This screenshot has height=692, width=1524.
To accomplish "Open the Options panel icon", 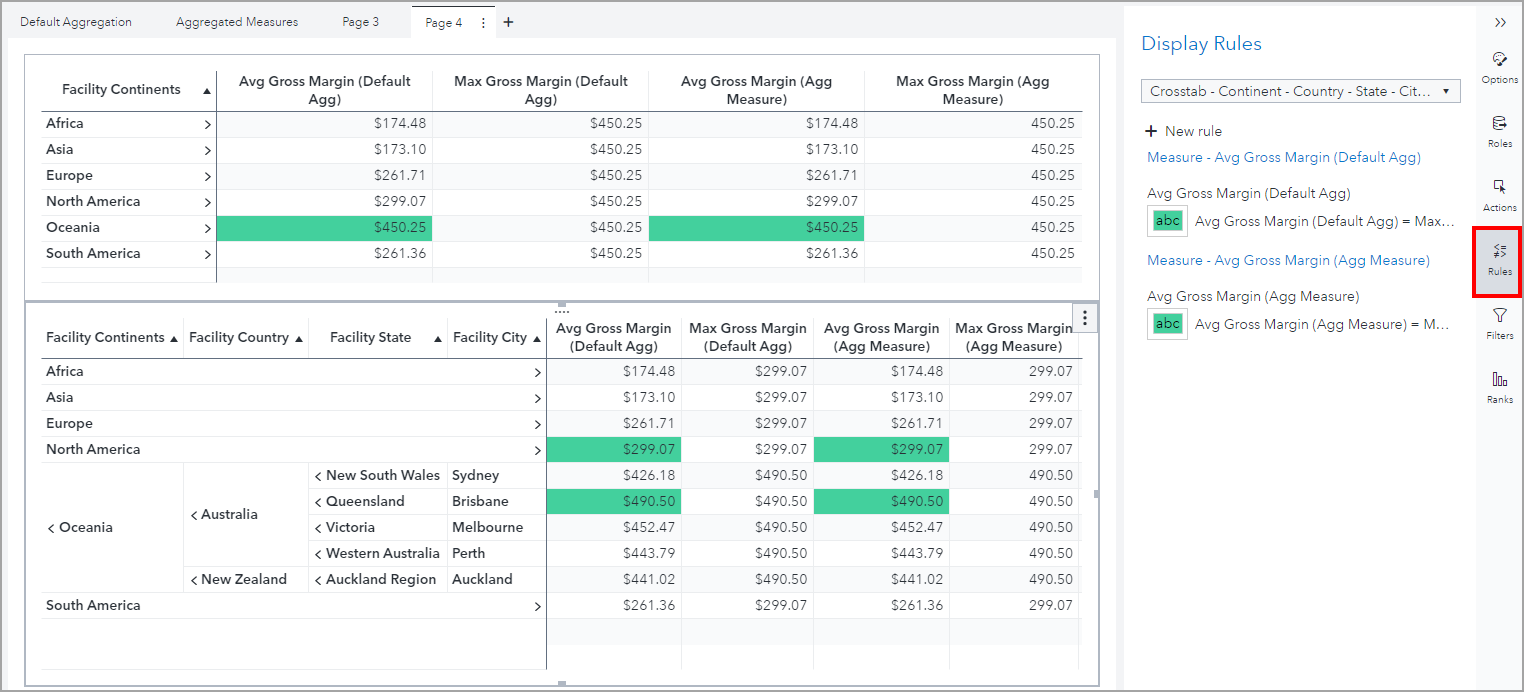I will [x=1499, y=68].
